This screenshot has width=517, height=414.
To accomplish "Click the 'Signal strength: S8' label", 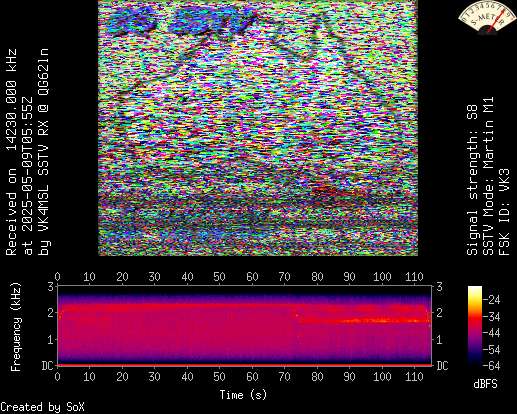I will [472, 180].
